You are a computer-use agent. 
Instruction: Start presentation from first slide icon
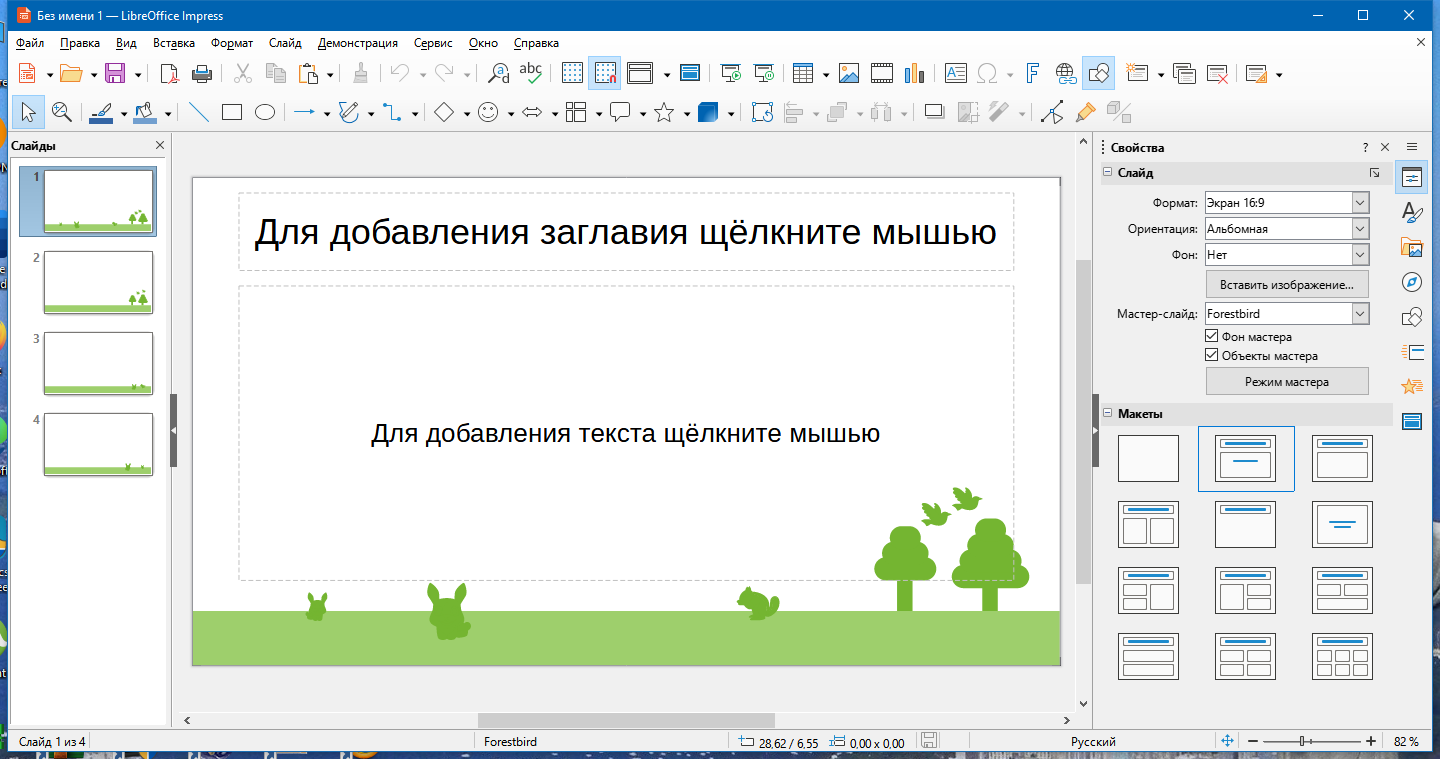coord(732,73)
